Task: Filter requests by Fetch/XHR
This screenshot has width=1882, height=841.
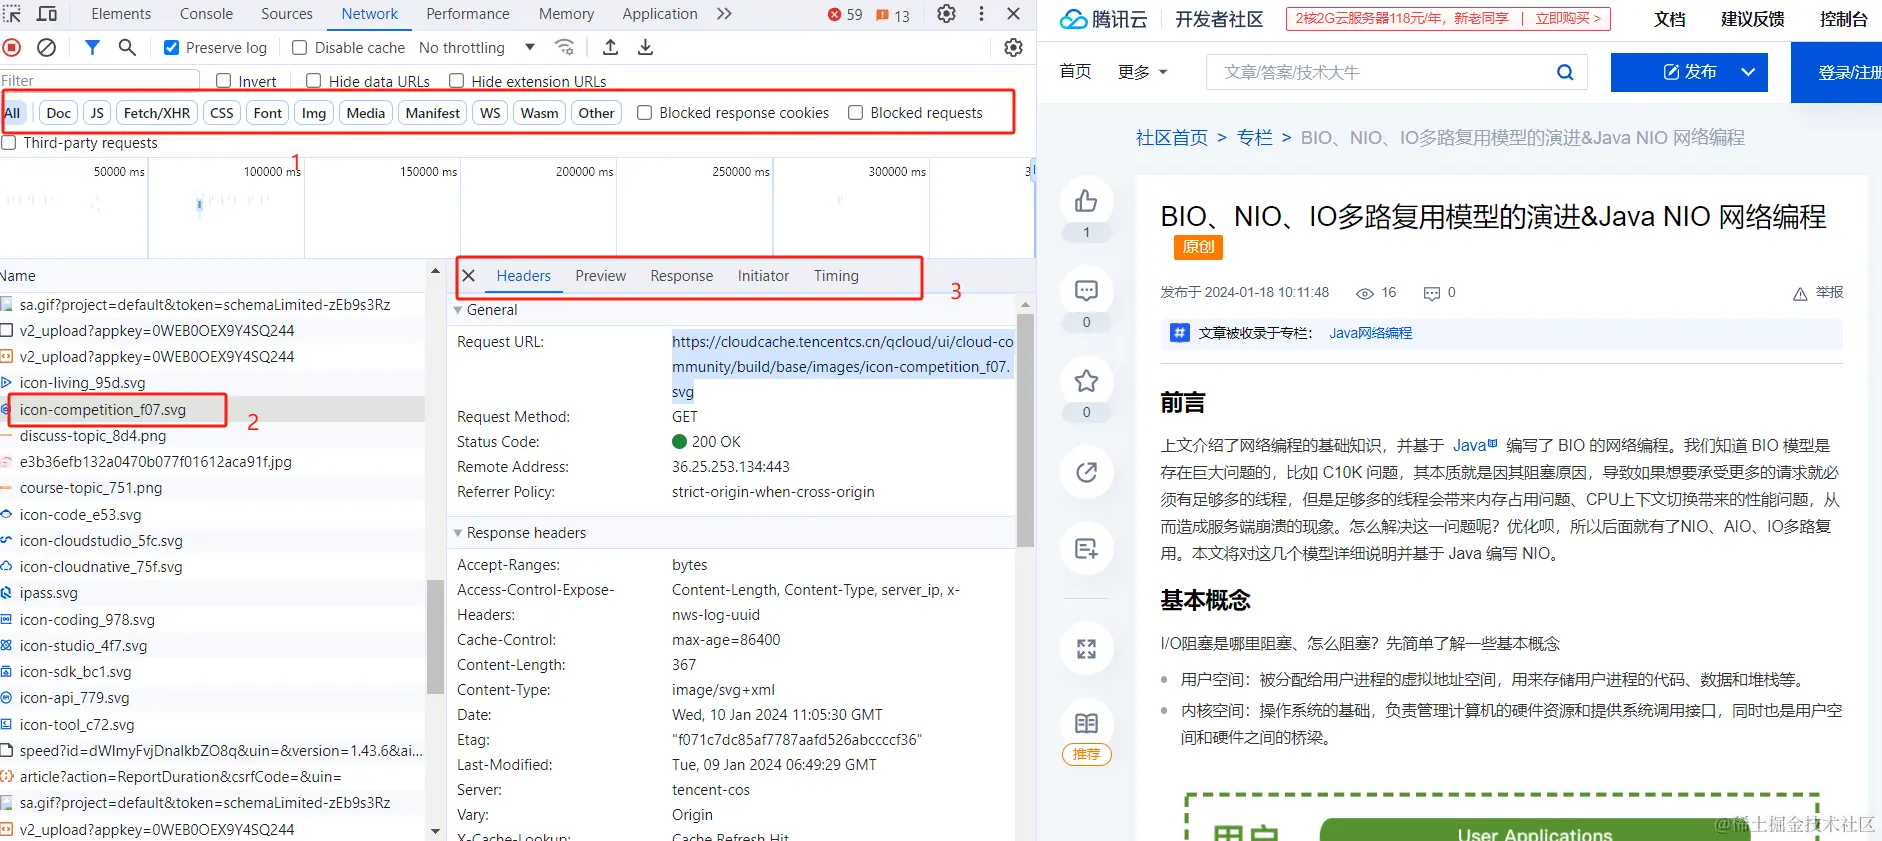Action: coord(157,113)
